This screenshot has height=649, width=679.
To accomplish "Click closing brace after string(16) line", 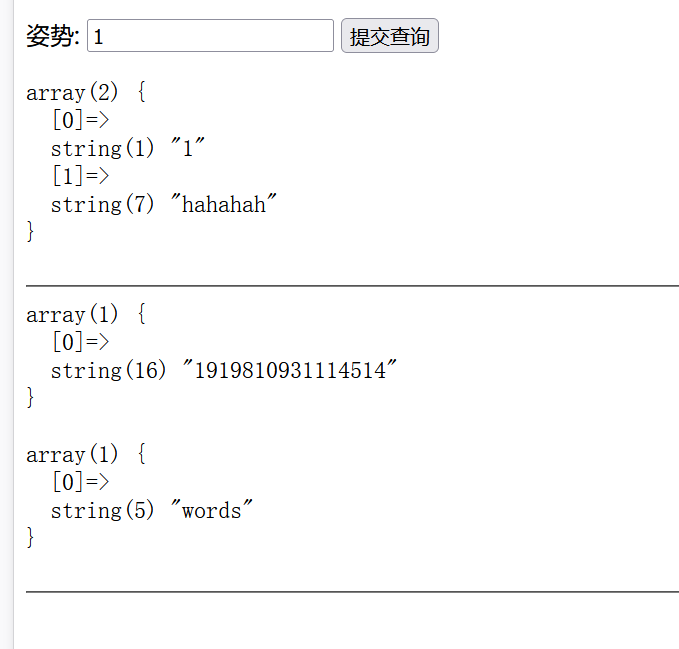I will click(x=30, y=397).
